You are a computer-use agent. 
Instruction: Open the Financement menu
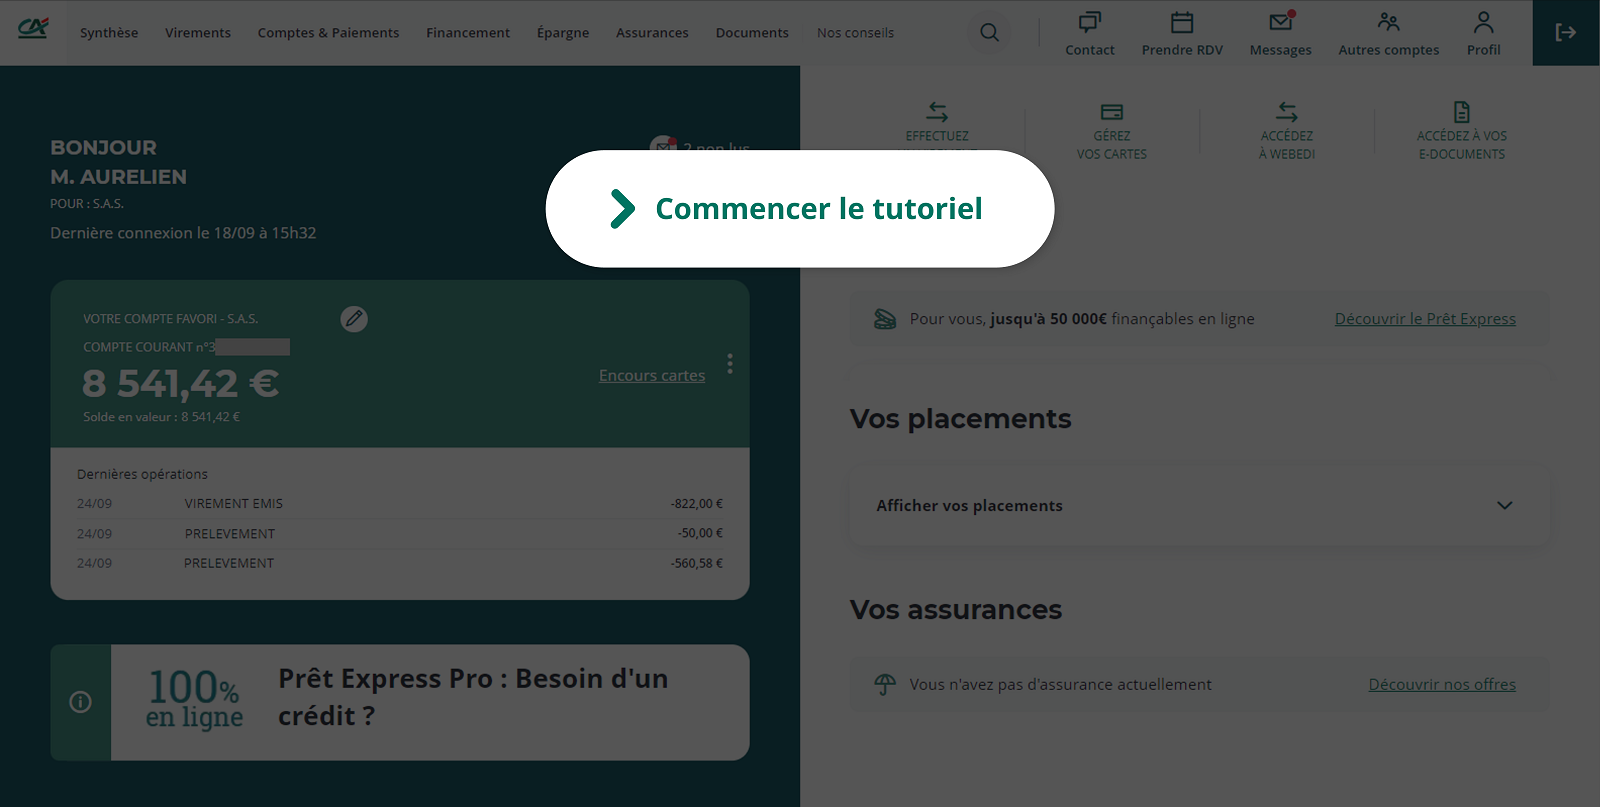pos(468,33)
